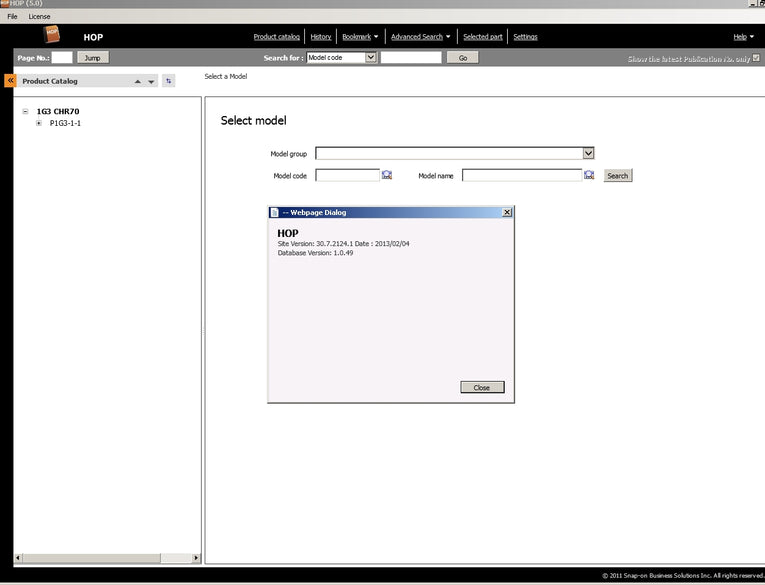Screen dimensions: 765x585
Task: Click the horizontal scrollbar in the catalog tree panel
Action: 100,558
